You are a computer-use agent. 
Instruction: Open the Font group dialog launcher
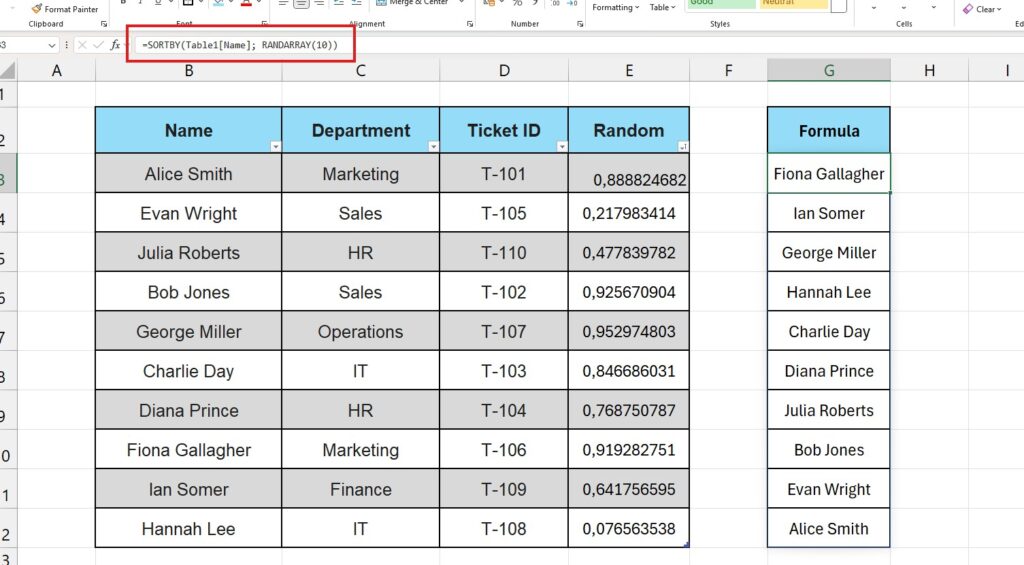(x=264, y=24)
